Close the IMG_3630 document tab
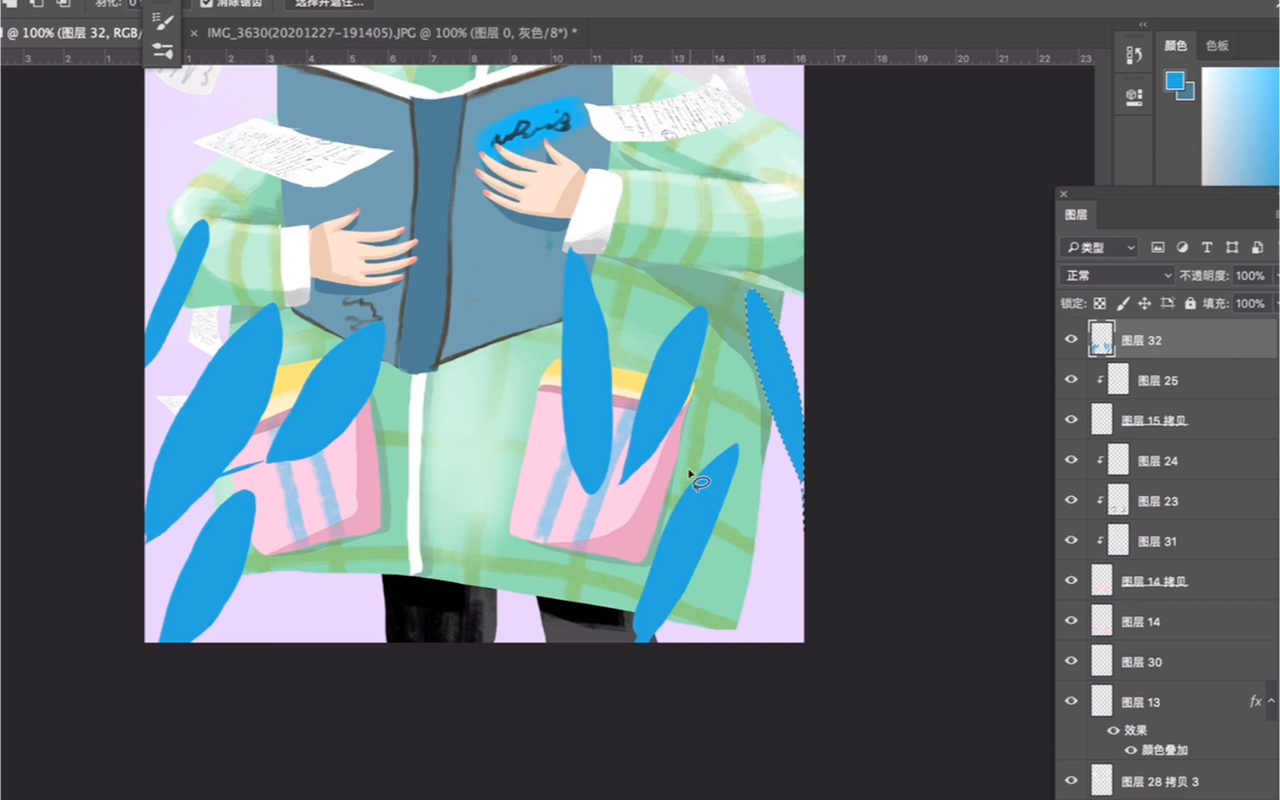Viewport: 1280px width, 800px height. [x=194, y=33]
